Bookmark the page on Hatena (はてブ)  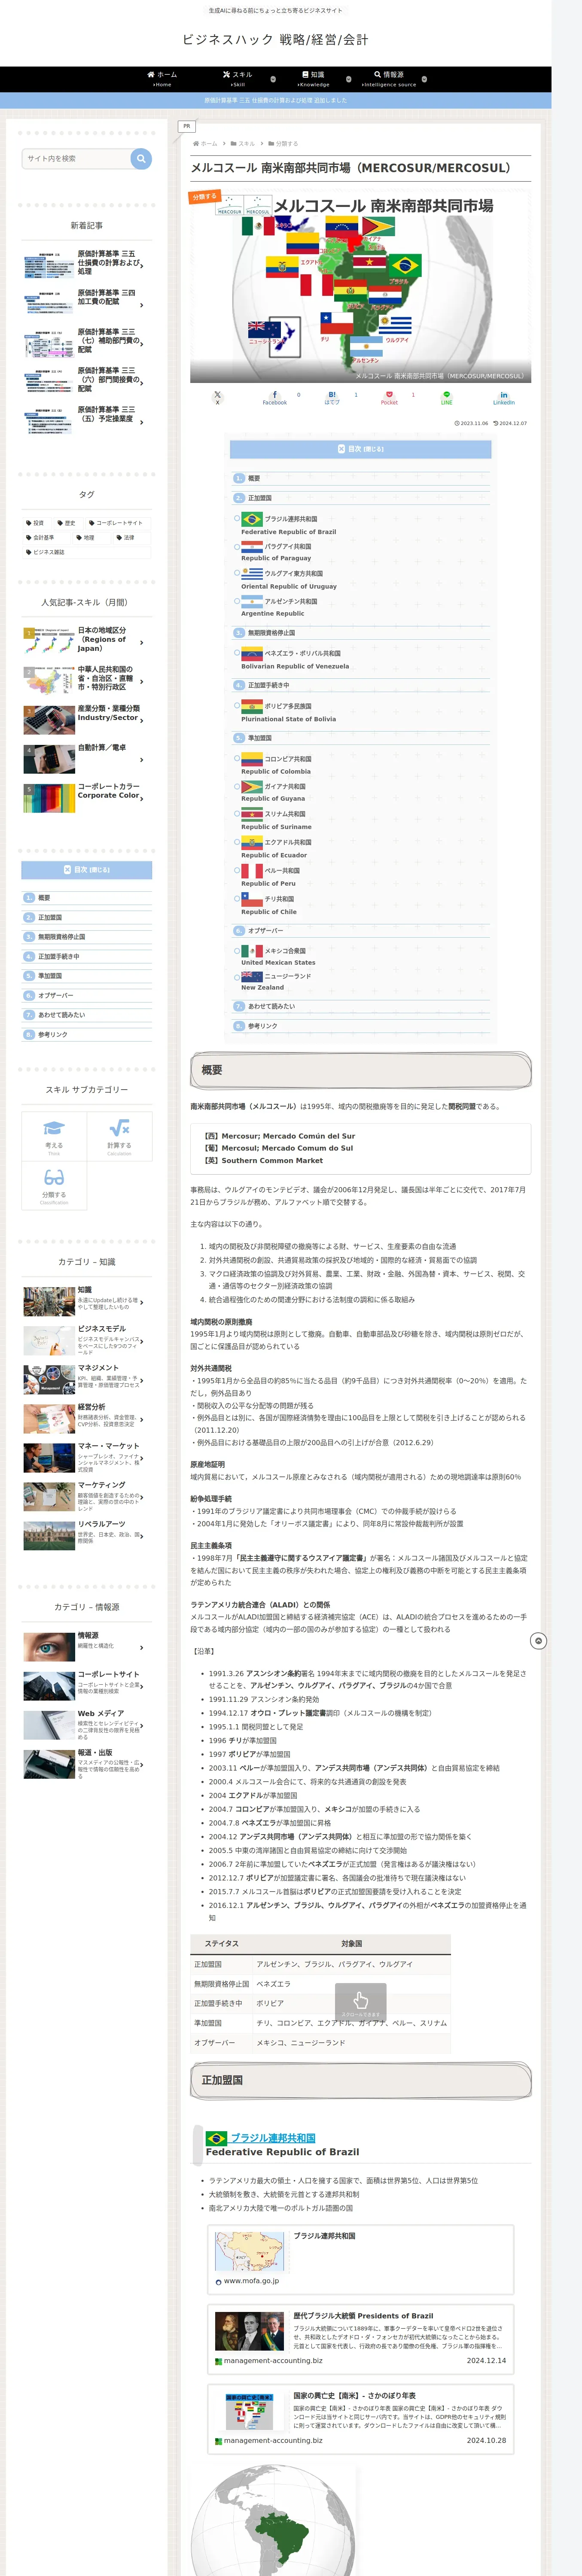332,397
